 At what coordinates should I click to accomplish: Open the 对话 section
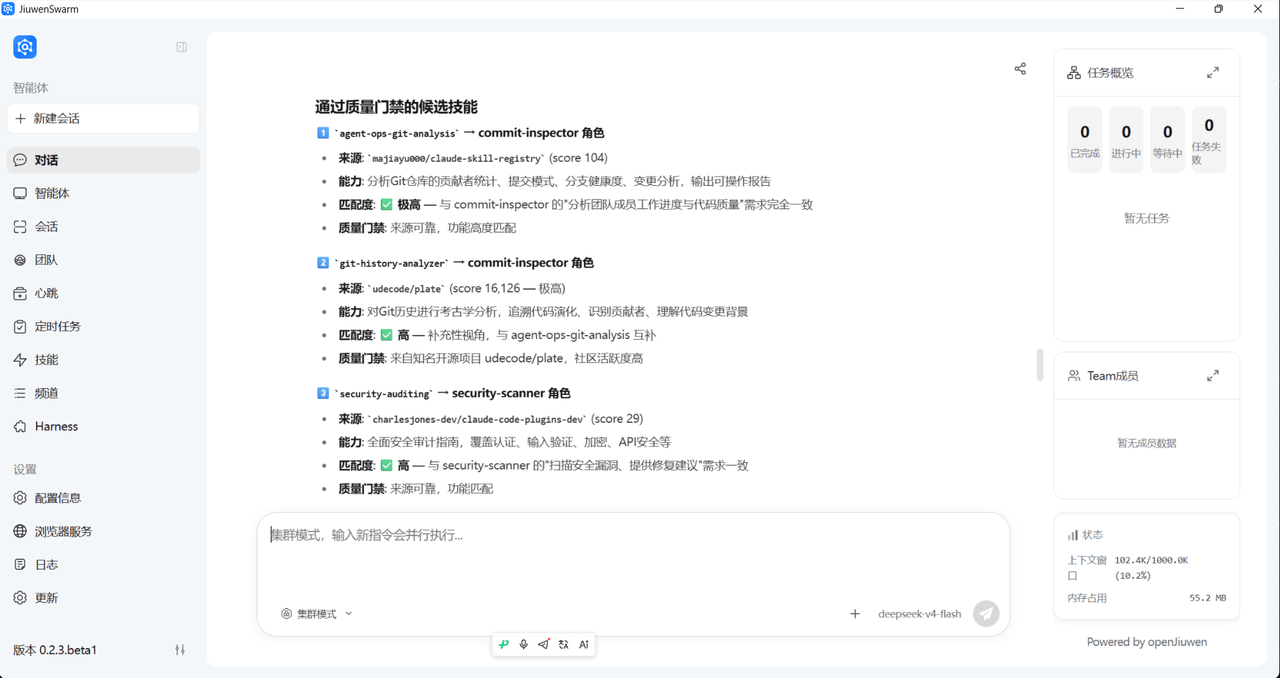[x=103, y=160]
